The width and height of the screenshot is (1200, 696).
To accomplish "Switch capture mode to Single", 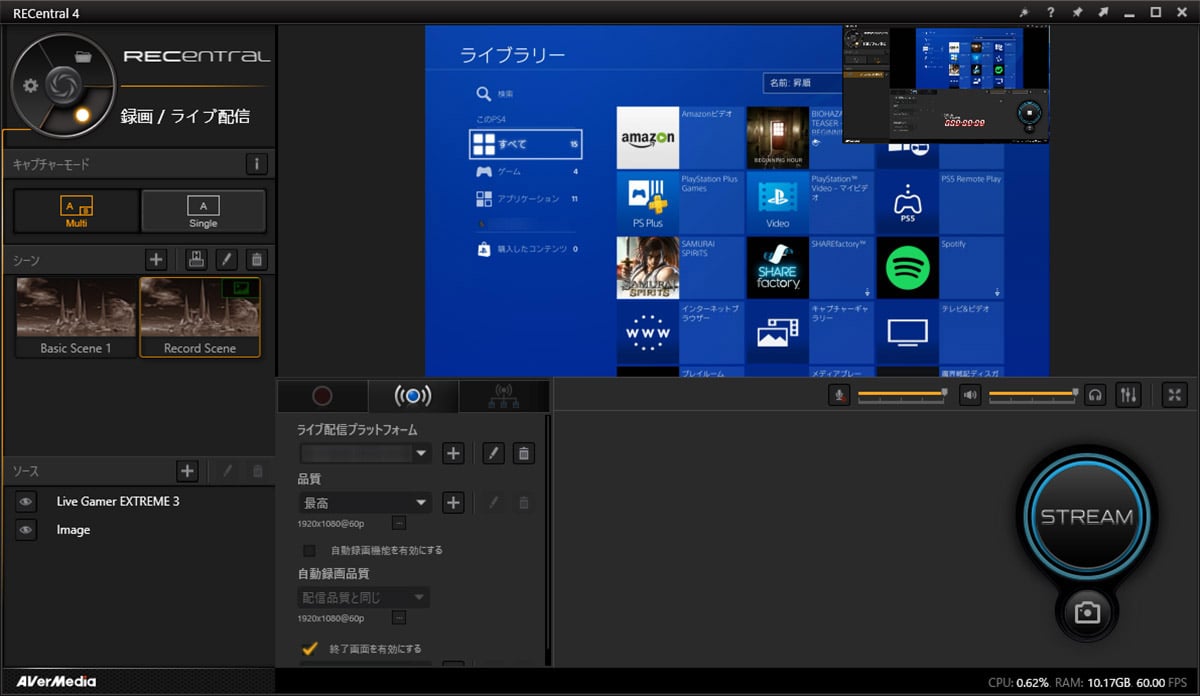I will click(x=203, y=211).
